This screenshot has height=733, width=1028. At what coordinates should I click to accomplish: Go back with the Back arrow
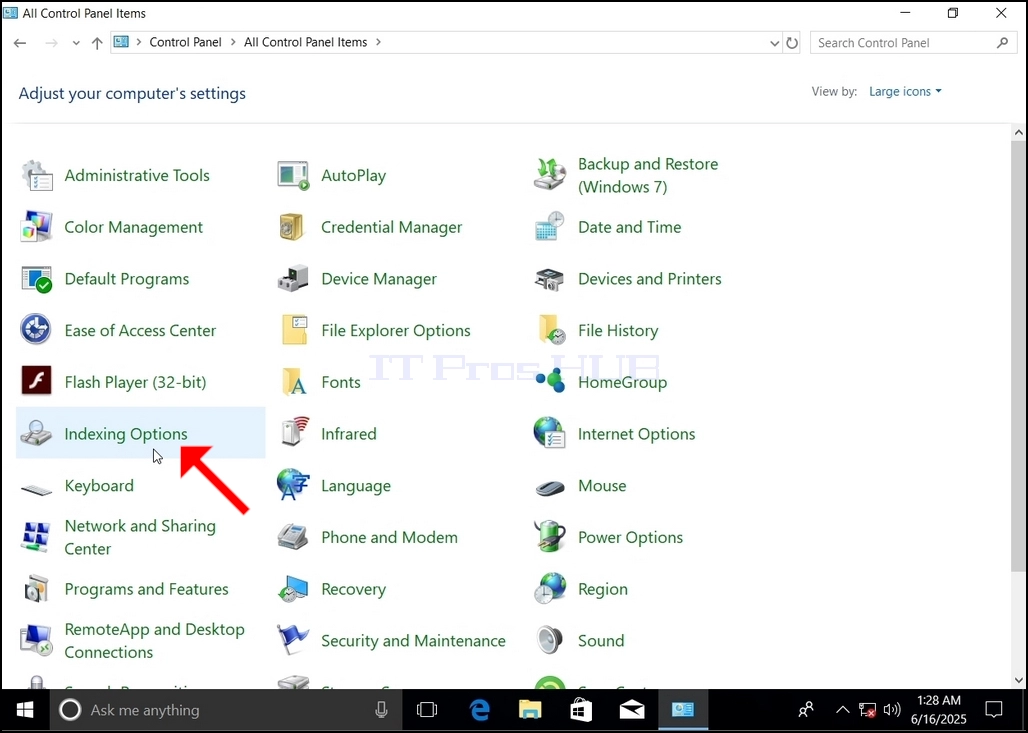(20, 43)
